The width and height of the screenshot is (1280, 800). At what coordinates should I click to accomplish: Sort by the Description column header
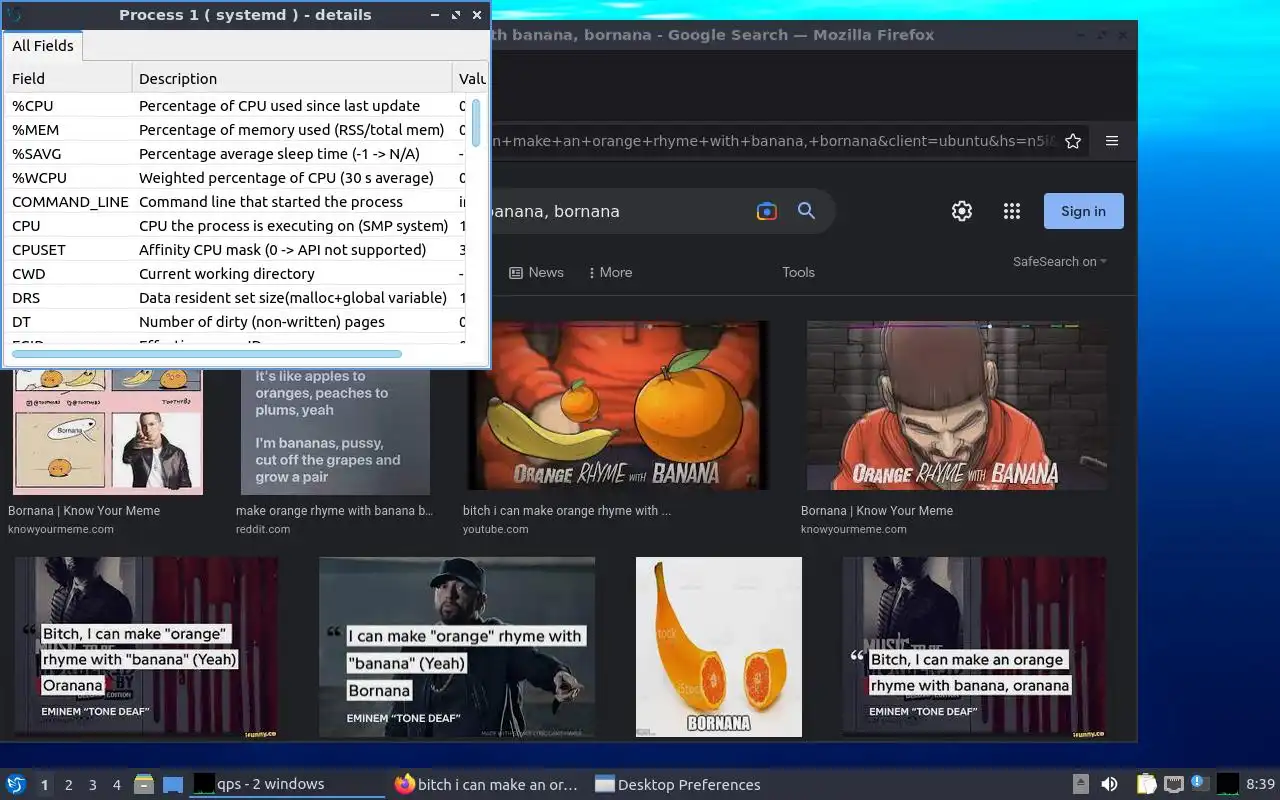point(292,78)
